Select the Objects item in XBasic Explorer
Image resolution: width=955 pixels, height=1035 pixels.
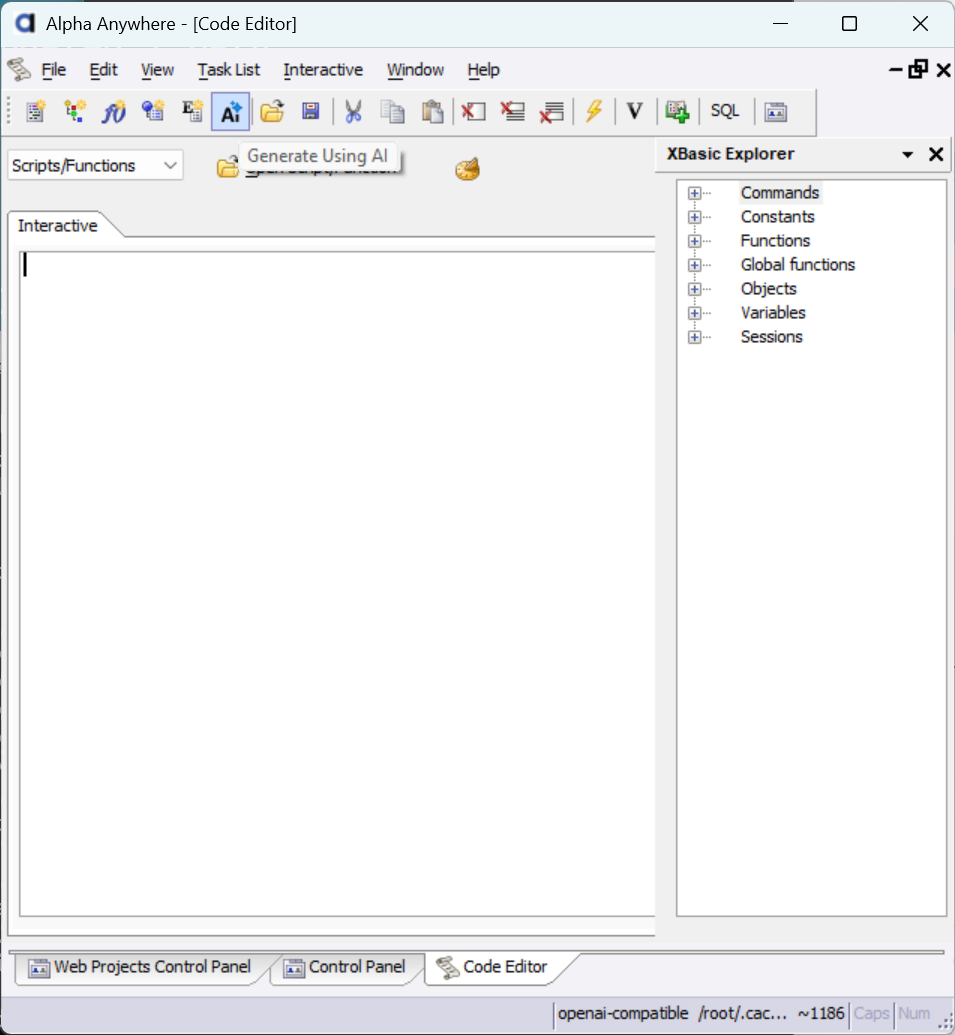pyautogui.click(x=768, y=288)
